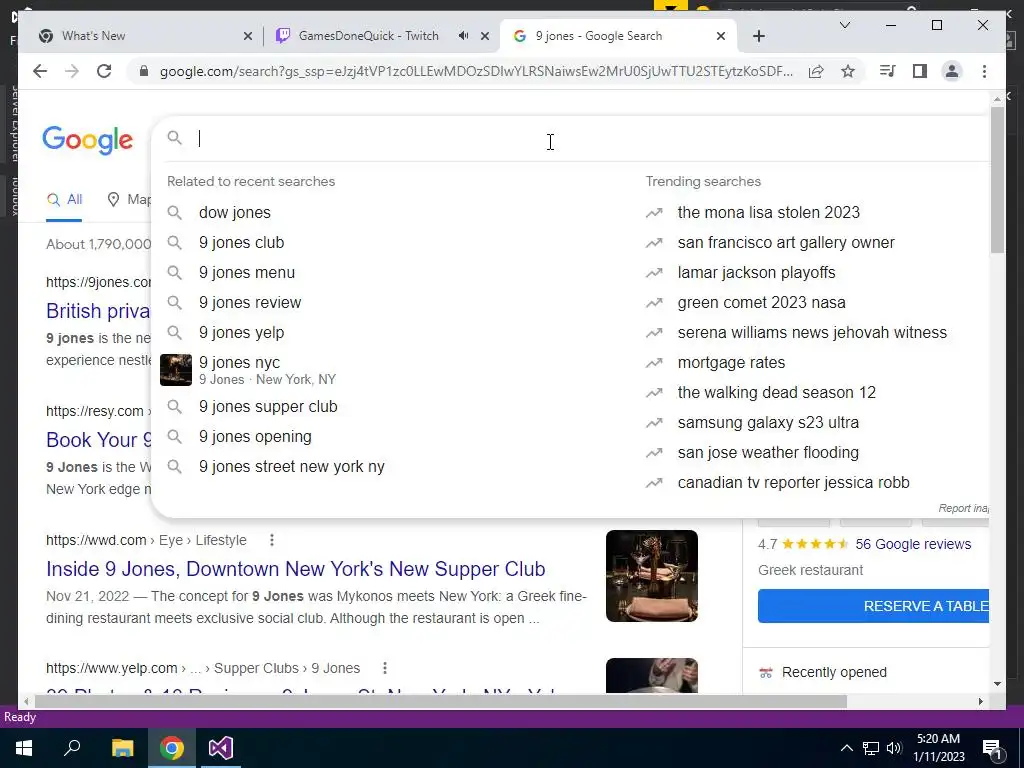Open Chrome's three-dot menu

pos(984,71)
